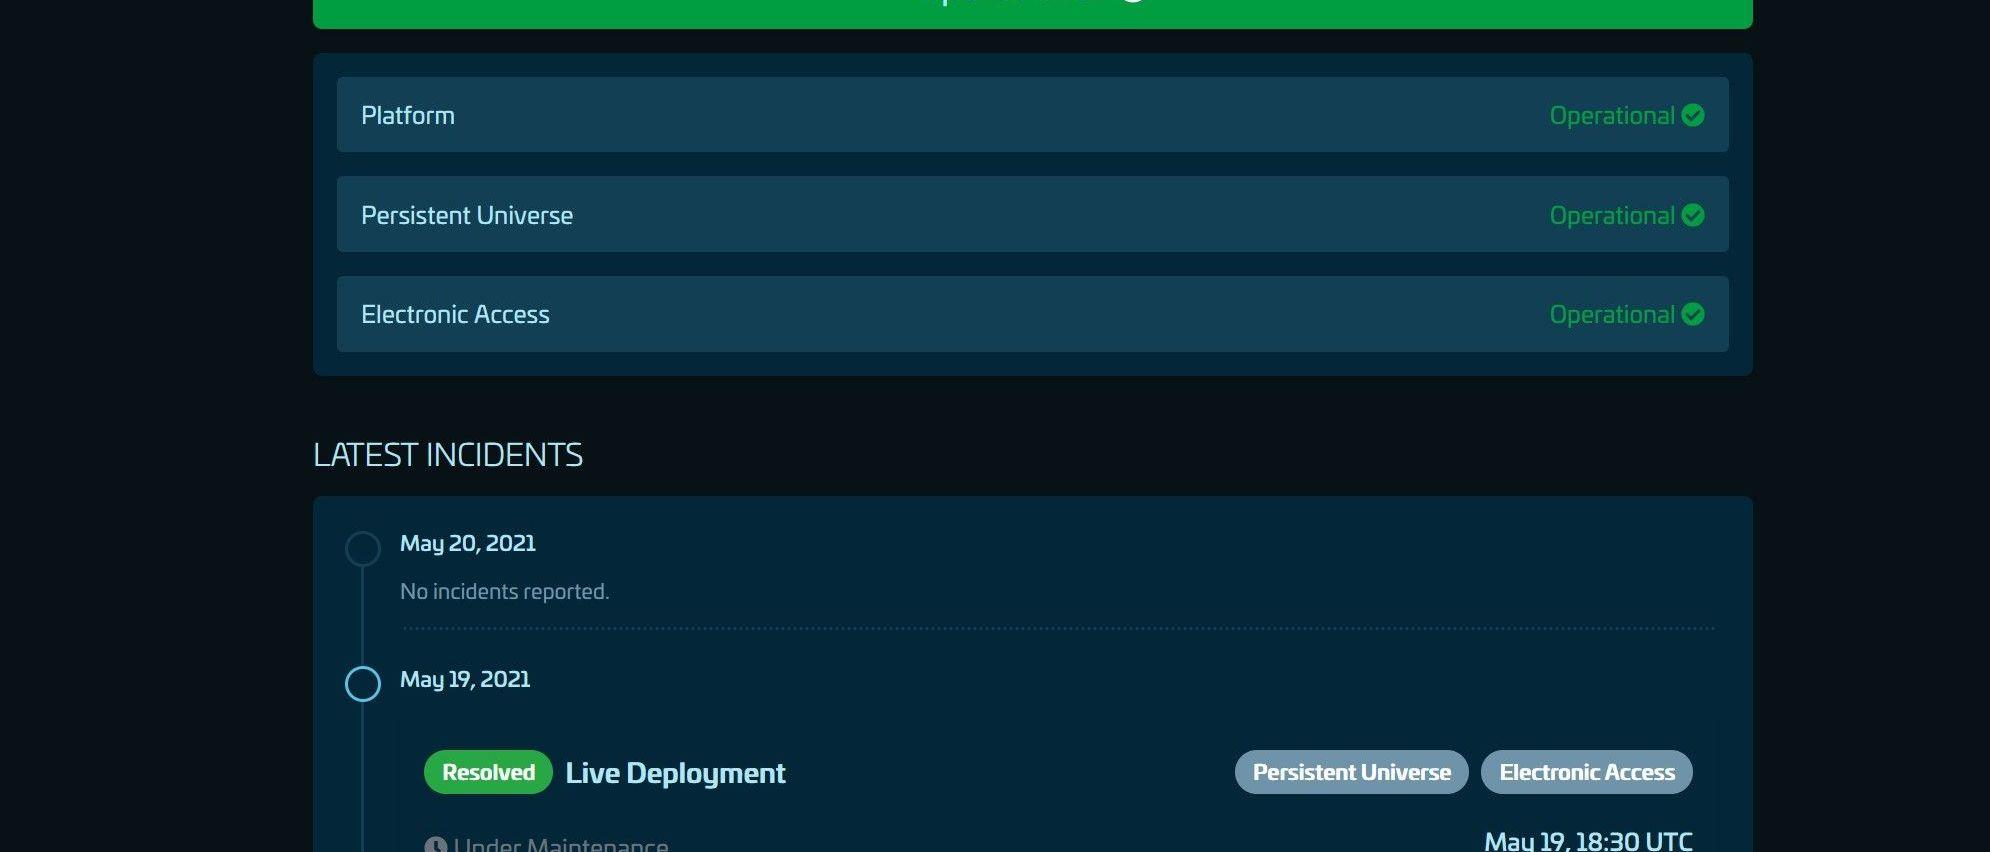Click the gray Electronic Access incident tag
1990x852 pixels.
pyautogui.click(x=1586, y=772)
